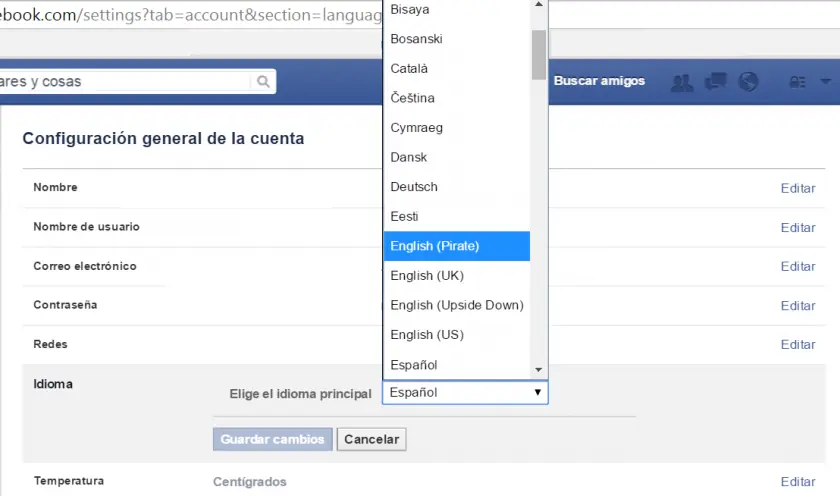Screen dimensions: 840x496
Task: Select Bosanski from language list
Action: point(456,39)
